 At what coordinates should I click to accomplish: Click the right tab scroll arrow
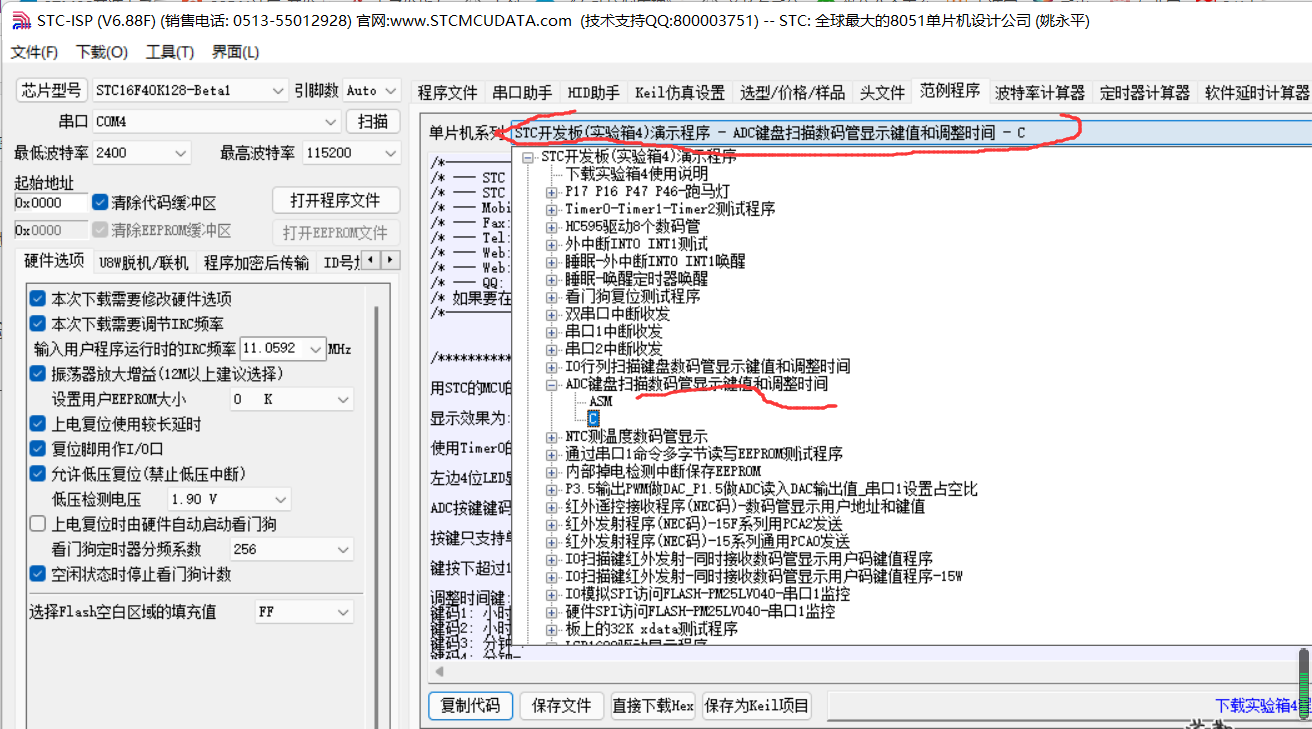pyautogui.click(x=391, y=260)
